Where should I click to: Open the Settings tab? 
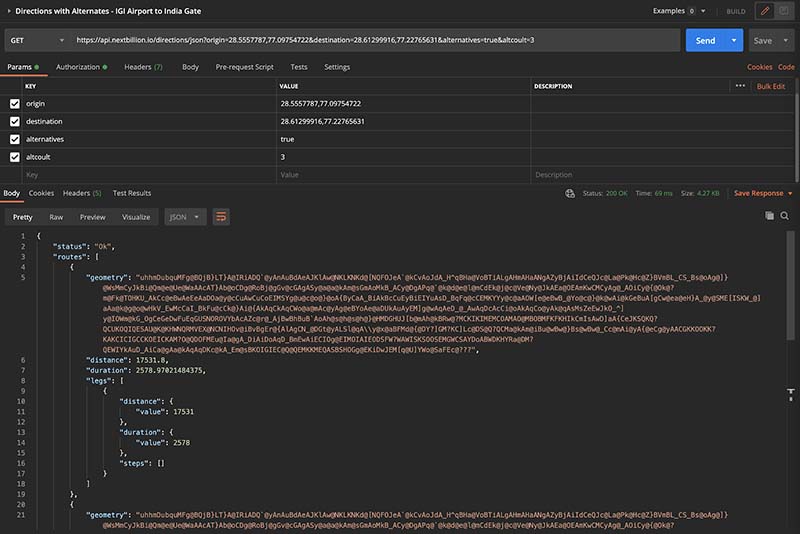point(337,67)
